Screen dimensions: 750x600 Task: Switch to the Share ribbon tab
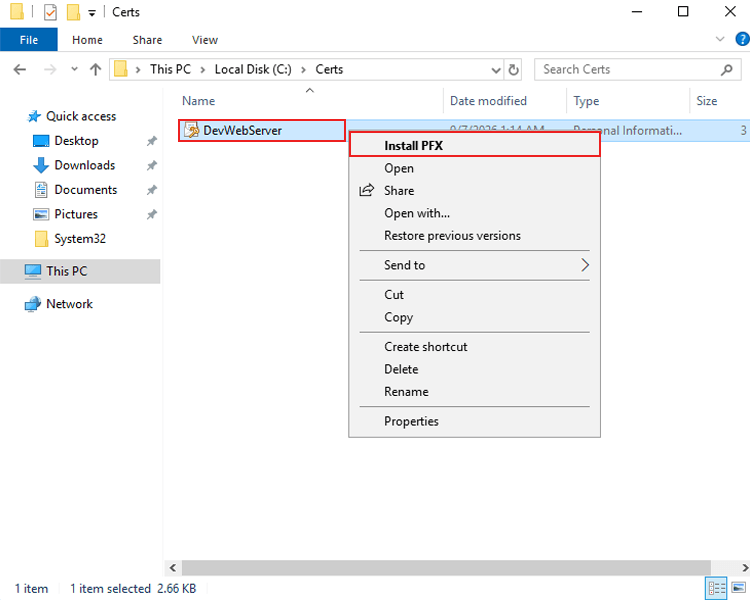(147, 40)
